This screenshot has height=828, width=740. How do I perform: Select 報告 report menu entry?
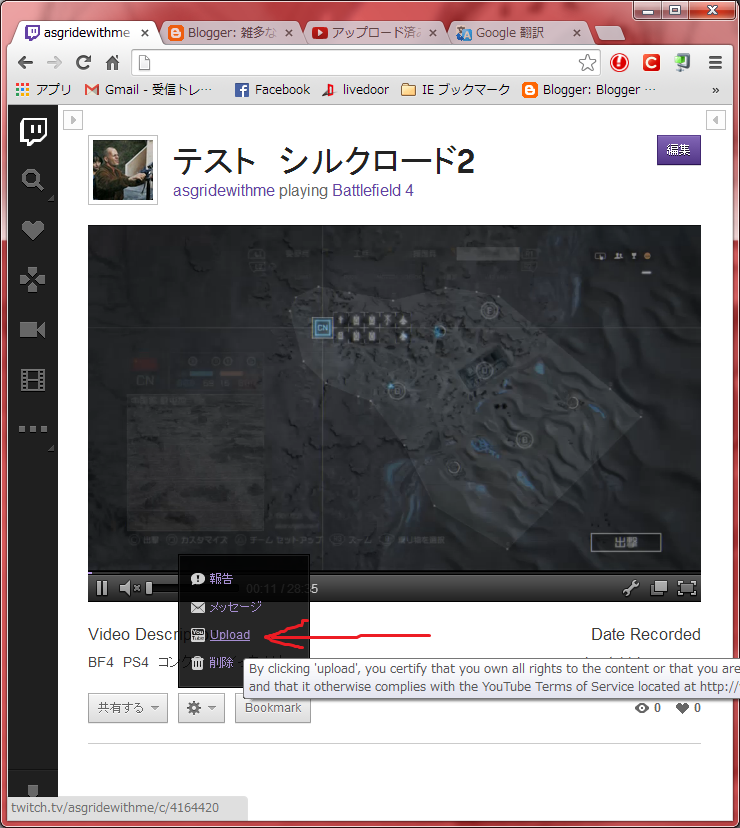[212, 579]
